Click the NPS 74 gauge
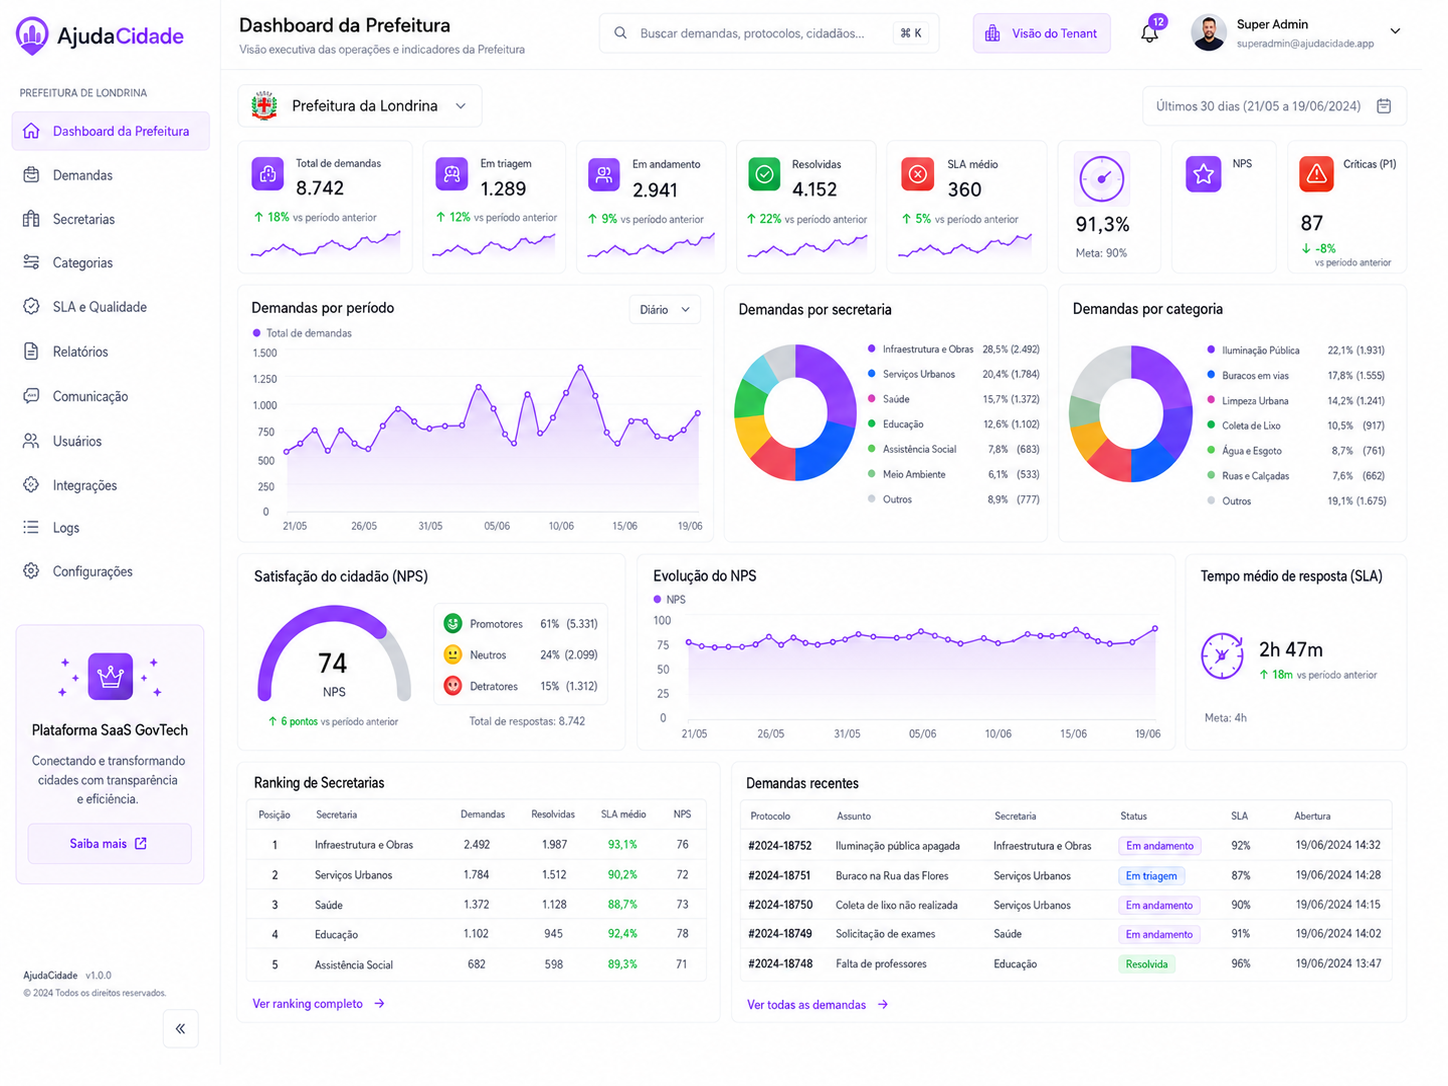The image size is (1448, 1086). pos(334,655)
